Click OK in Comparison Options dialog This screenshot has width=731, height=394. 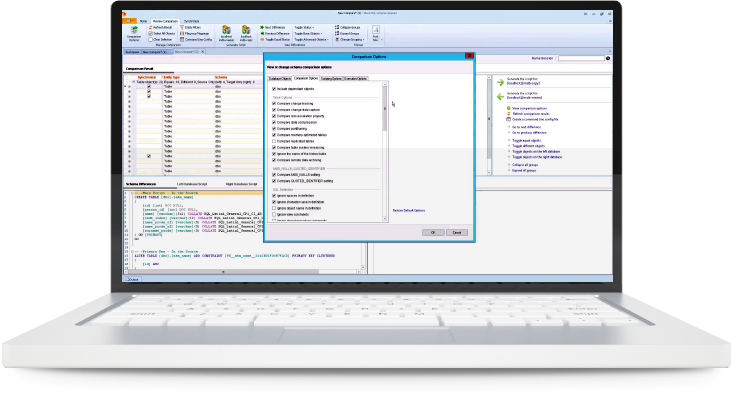[x=433, y=232]
